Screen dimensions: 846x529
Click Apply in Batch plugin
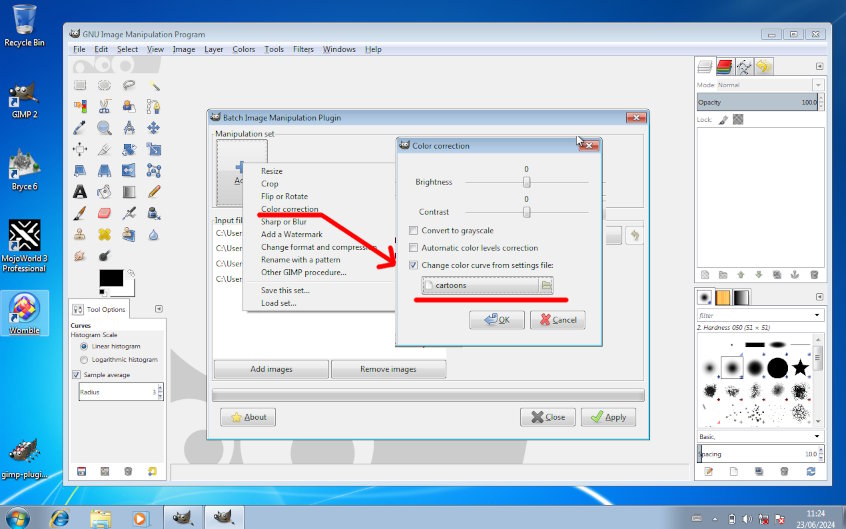tap(609, 417)
